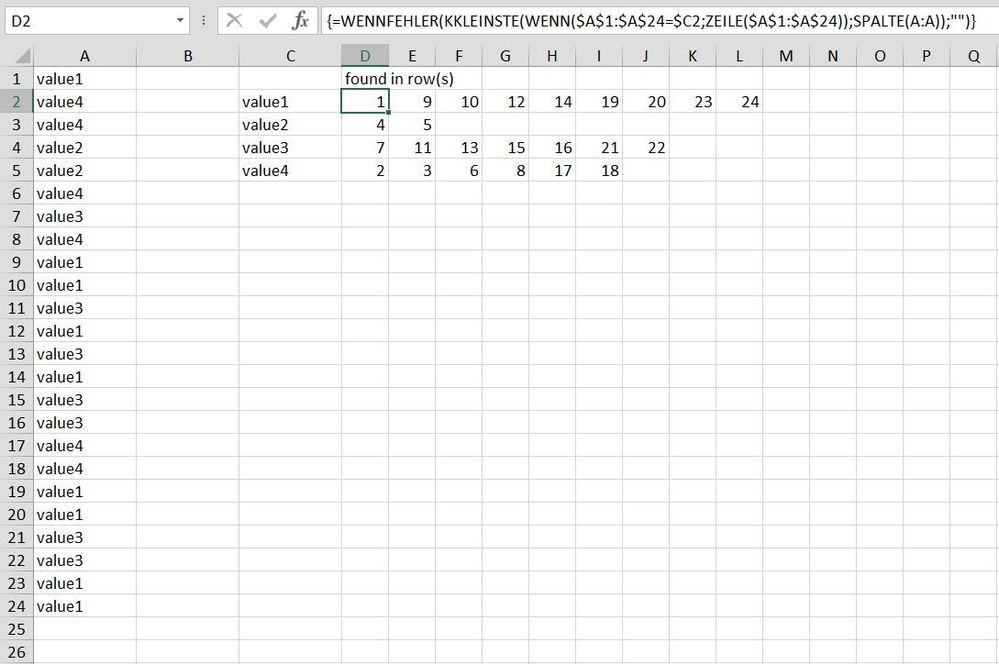Click cell L2 showing 24
The width and height of the screenshot is (999, 664).
tap(739, 102)
